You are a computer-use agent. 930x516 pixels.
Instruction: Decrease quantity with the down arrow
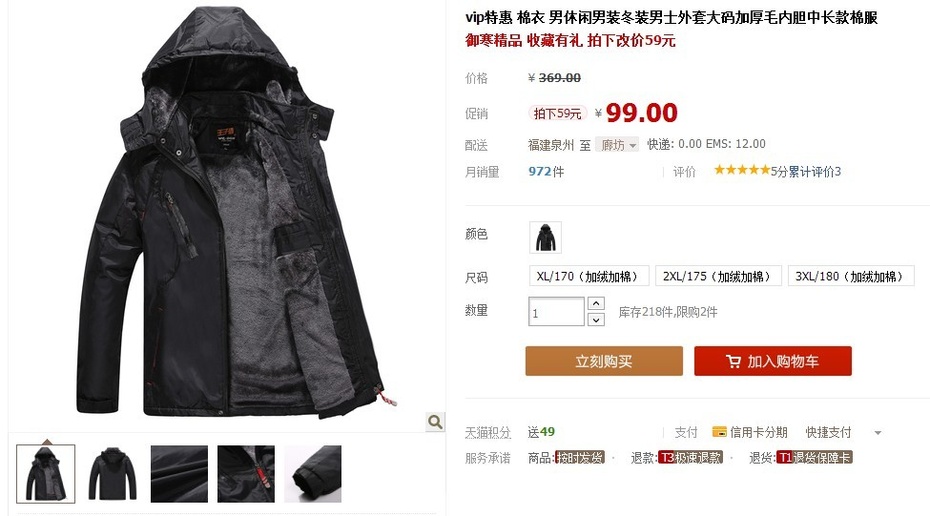[x=596, y=320]
